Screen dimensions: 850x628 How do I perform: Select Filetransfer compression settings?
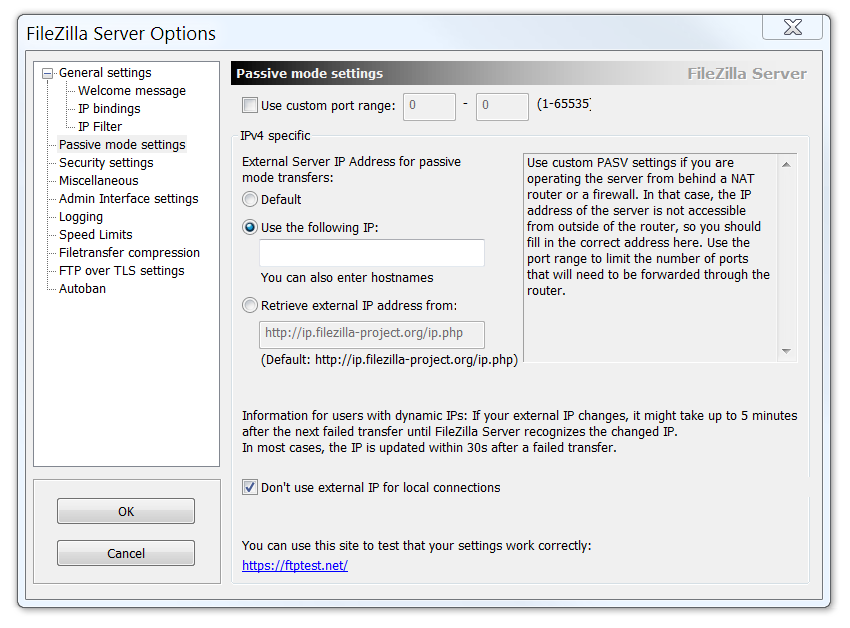click(129, 252)
